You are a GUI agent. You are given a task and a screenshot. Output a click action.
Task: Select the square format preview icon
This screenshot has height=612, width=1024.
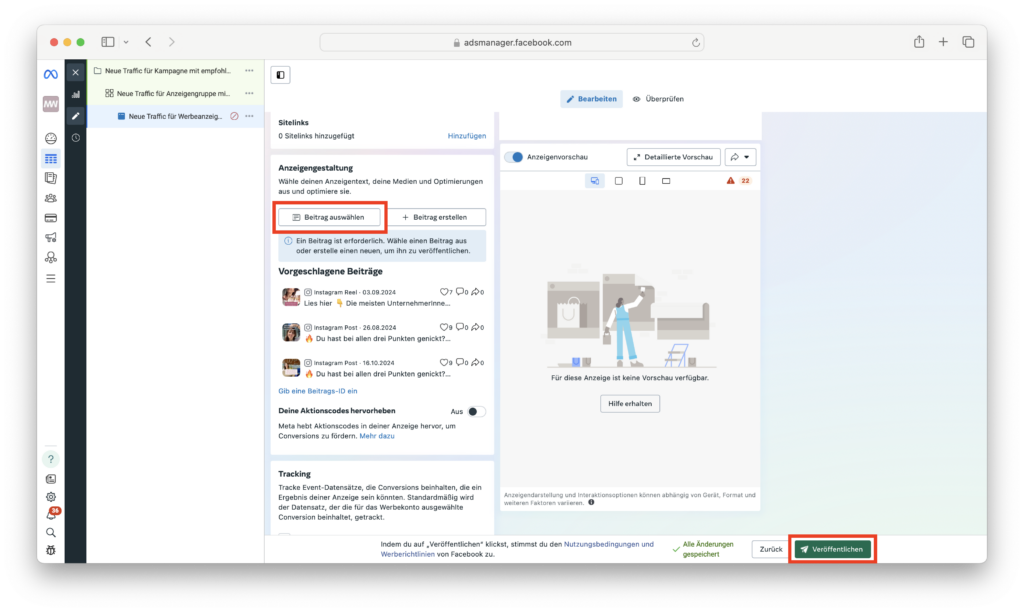pos(618,181)
